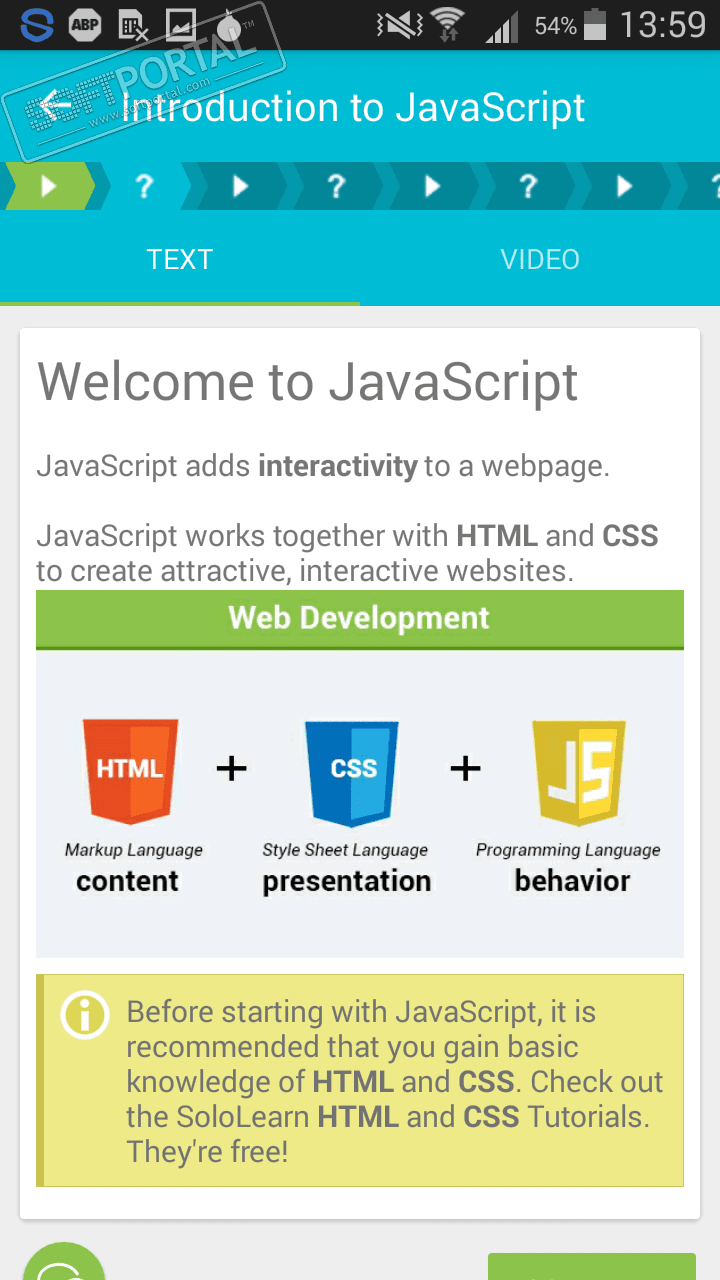Open the second question-mark quiz step

click(x=336, y=186)
